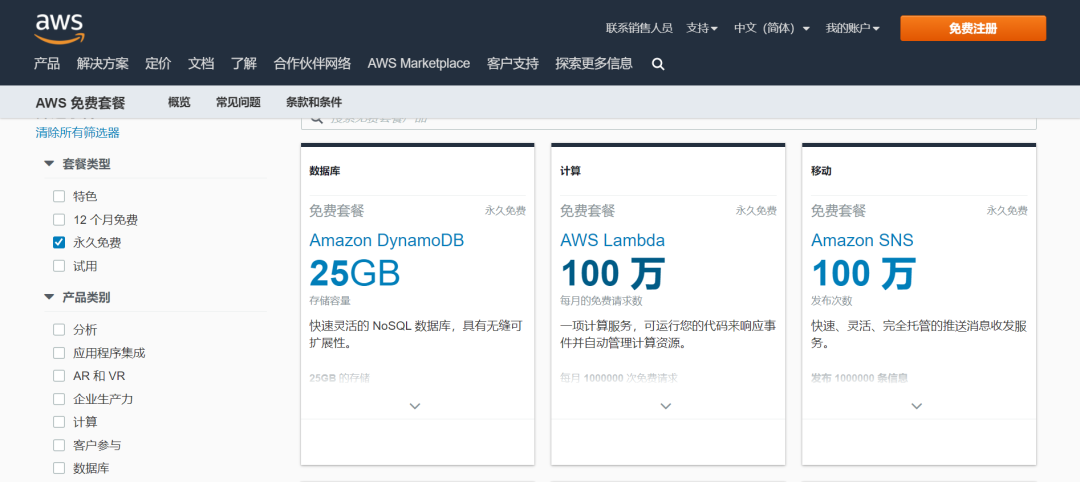The image size is (1080, 482).
Task: Open the 产品 menu
Action: pos(47,64)
